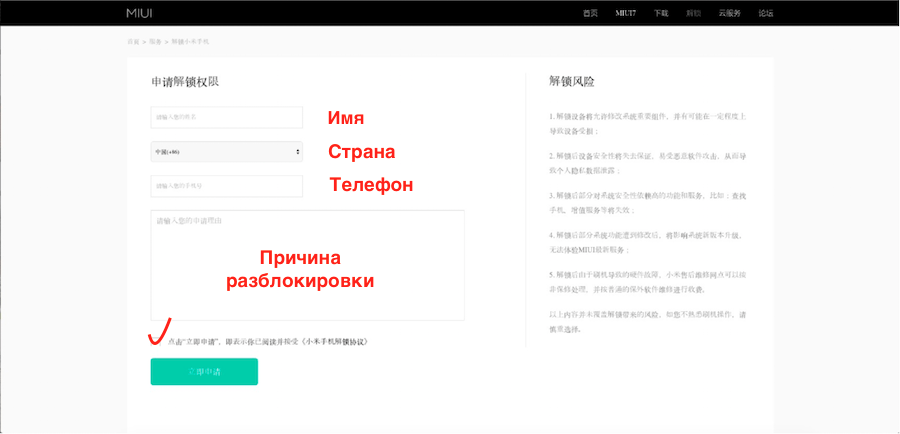Click the arrows on the country code selector
The image size is (900, 434).
click(298, 152)
